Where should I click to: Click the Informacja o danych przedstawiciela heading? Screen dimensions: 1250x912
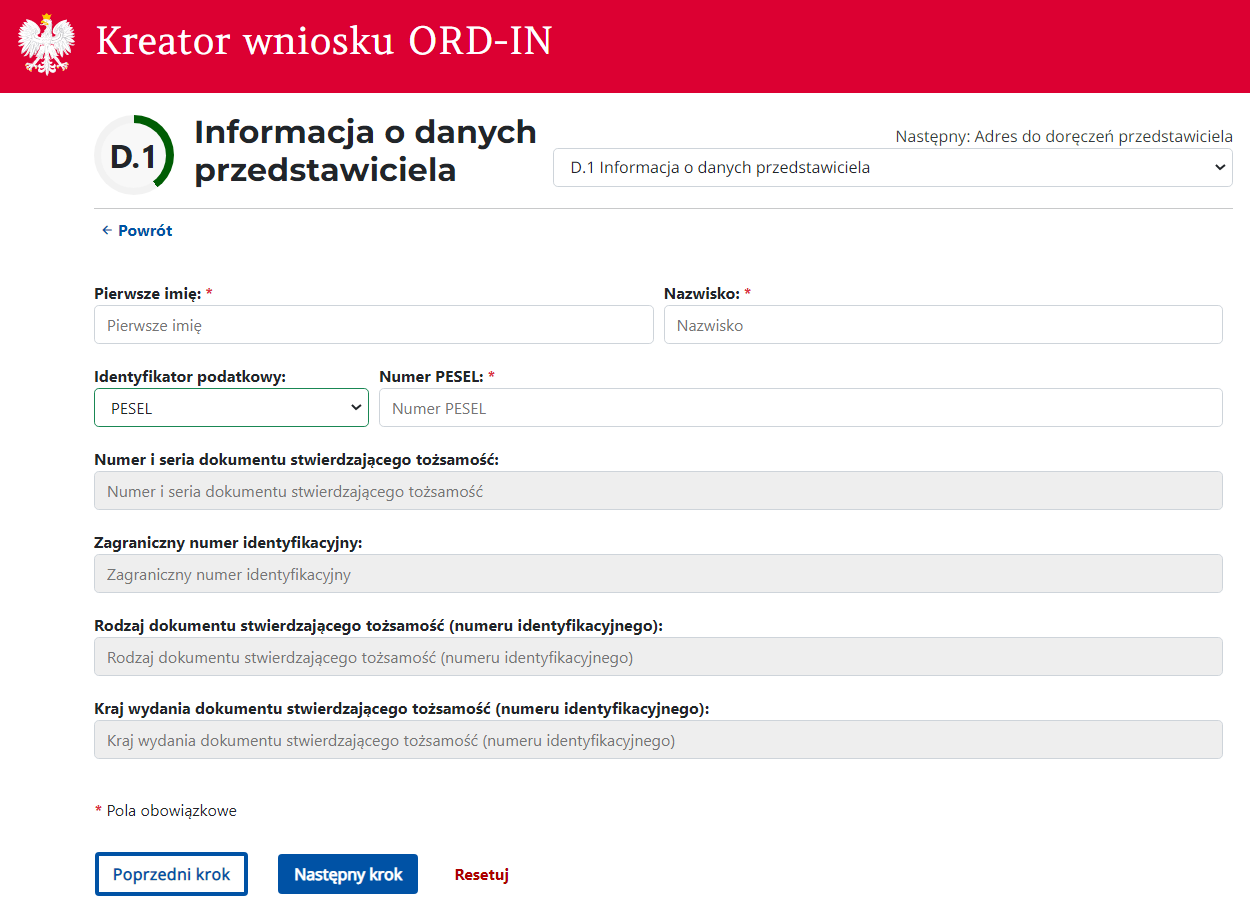[365, 150]
